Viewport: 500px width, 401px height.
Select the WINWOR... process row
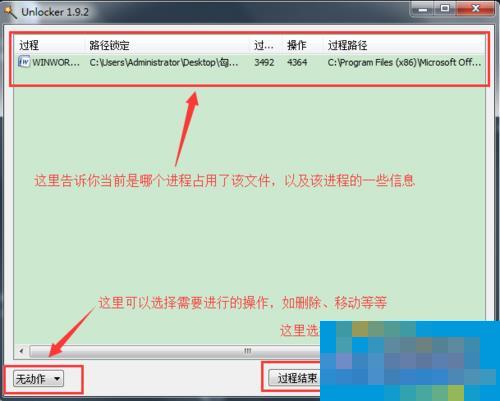click(250, 62)
